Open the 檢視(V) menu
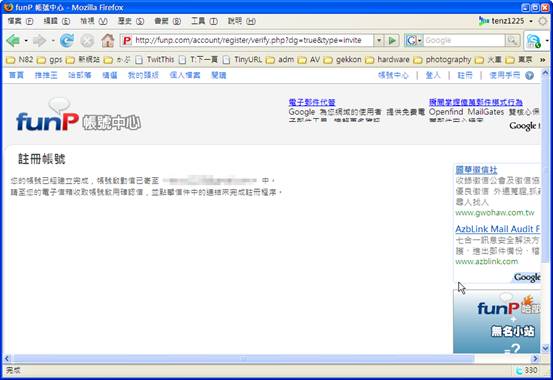This screenshot has height=380, width=553. (x=93, y=21)
